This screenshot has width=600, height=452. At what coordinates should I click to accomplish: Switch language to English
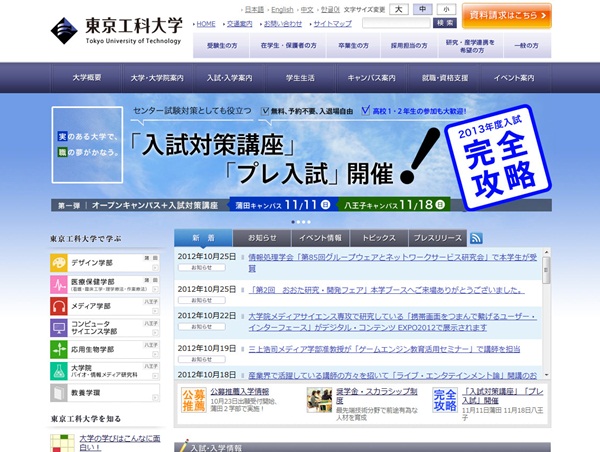(x=282, y=10)
